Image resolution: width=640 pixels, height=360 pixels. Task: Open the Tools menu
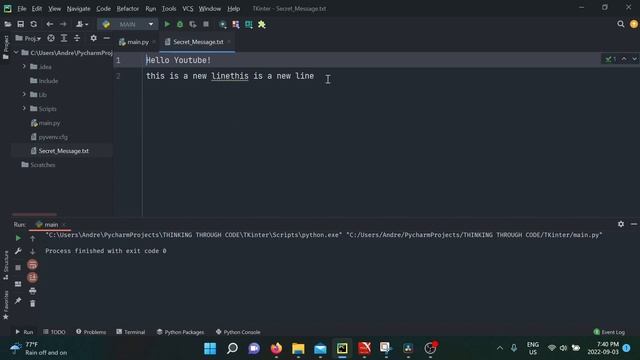169,9
